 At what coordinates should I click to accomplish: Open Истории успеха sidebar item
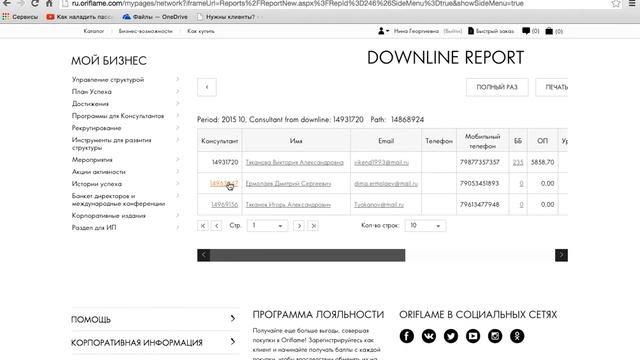(125, 184)
